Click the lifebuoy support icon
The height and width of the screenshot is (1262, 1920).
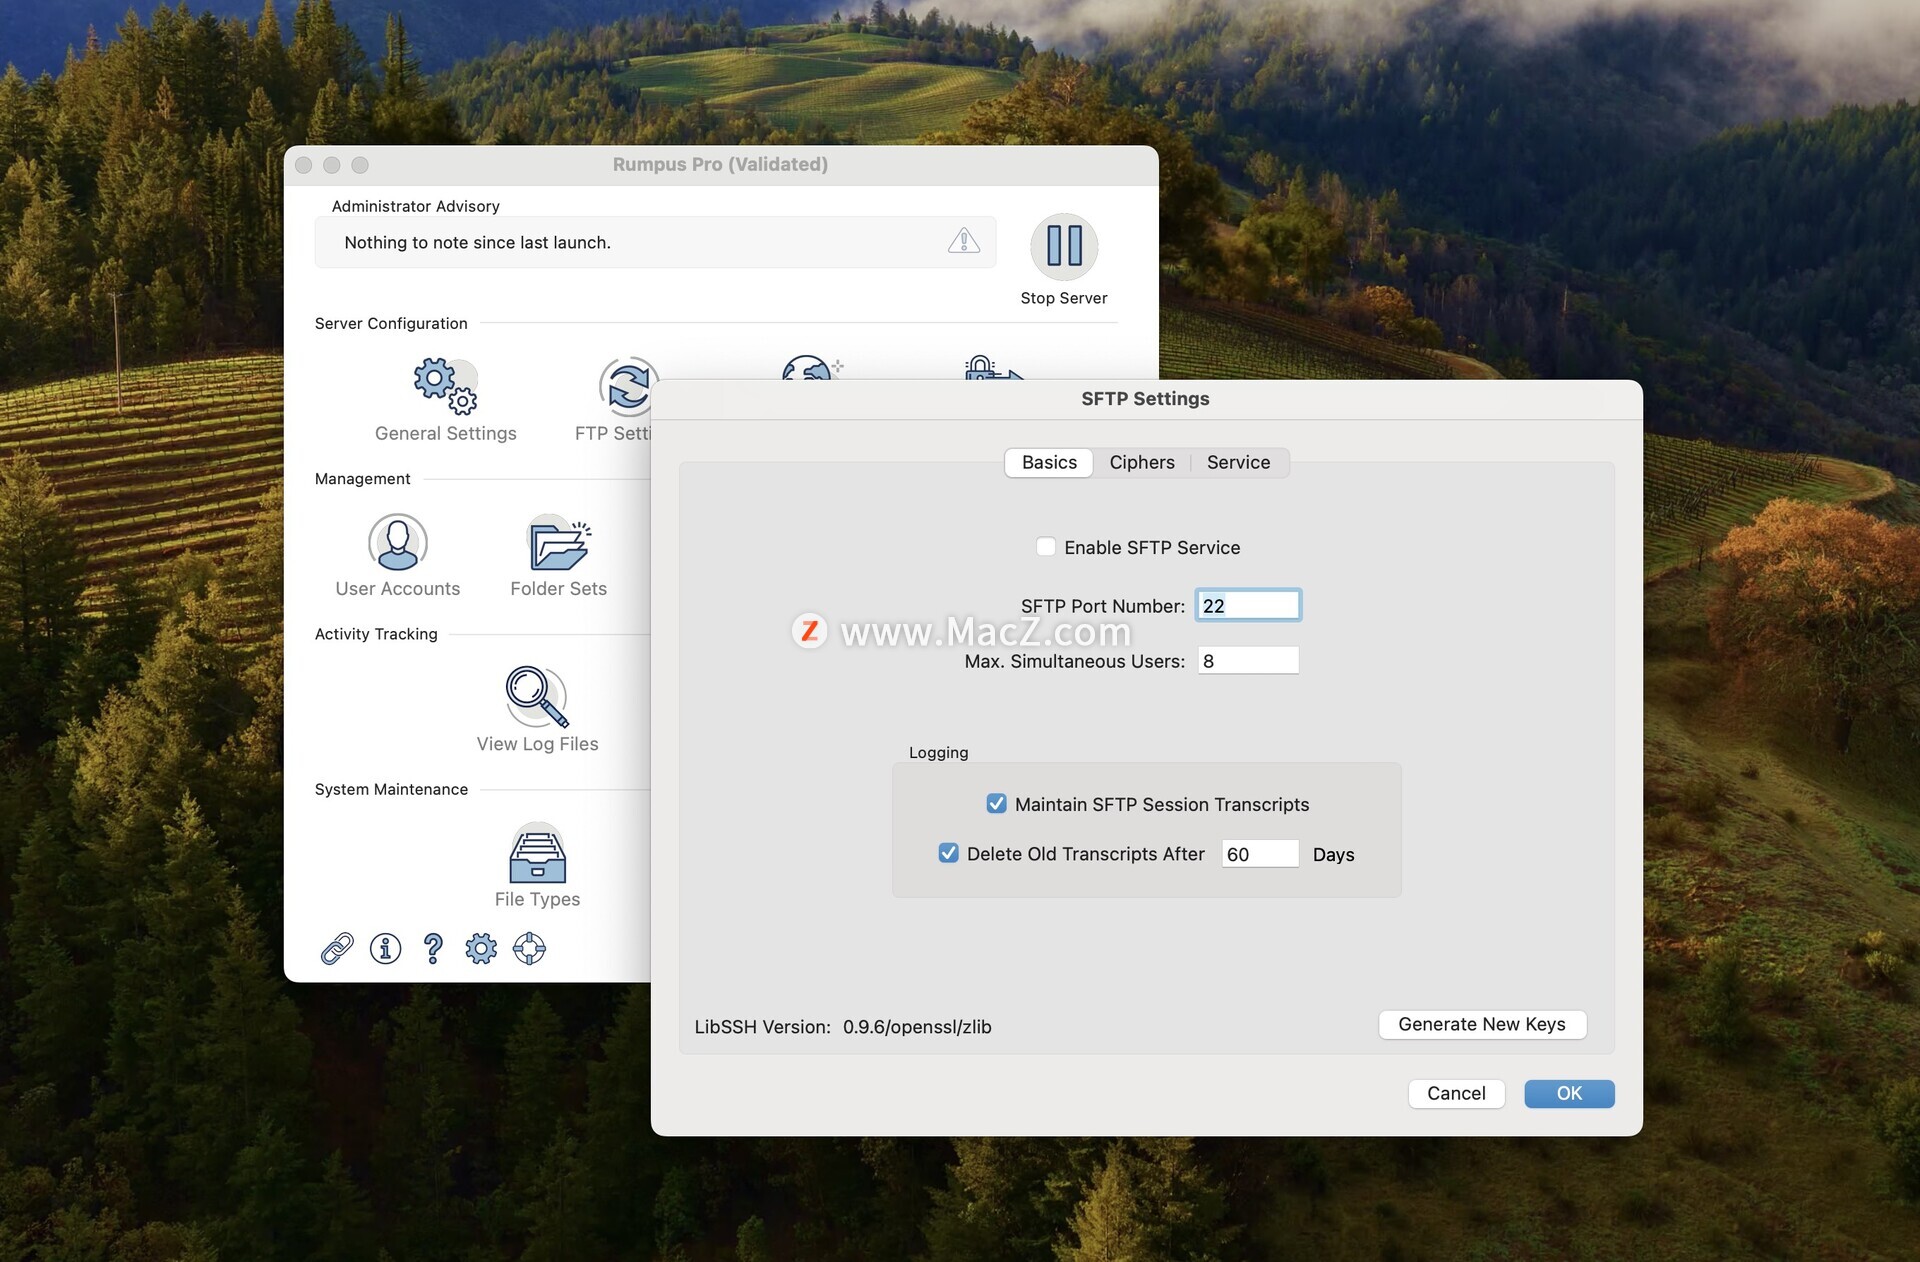[529, 948]
